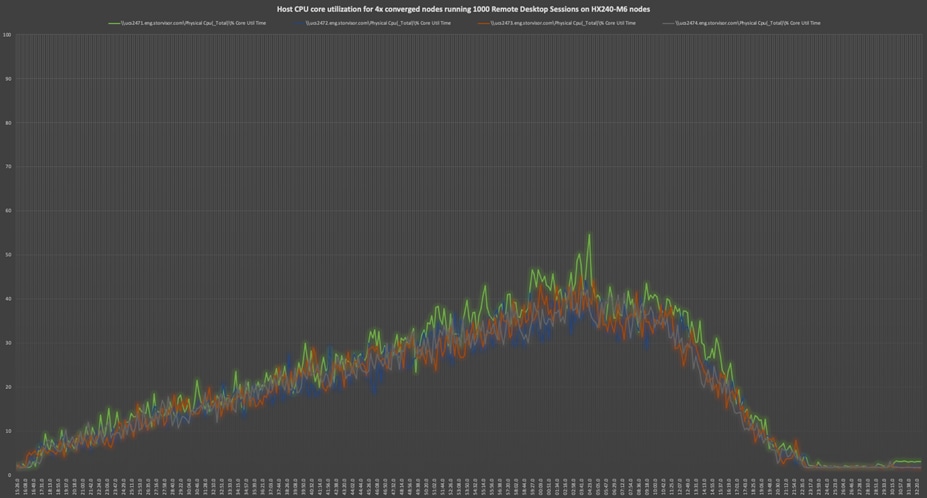The image size is (927, 498).
Task: Click the y-axis label 50
Action: pyautogui.click(x=8, y=255)
